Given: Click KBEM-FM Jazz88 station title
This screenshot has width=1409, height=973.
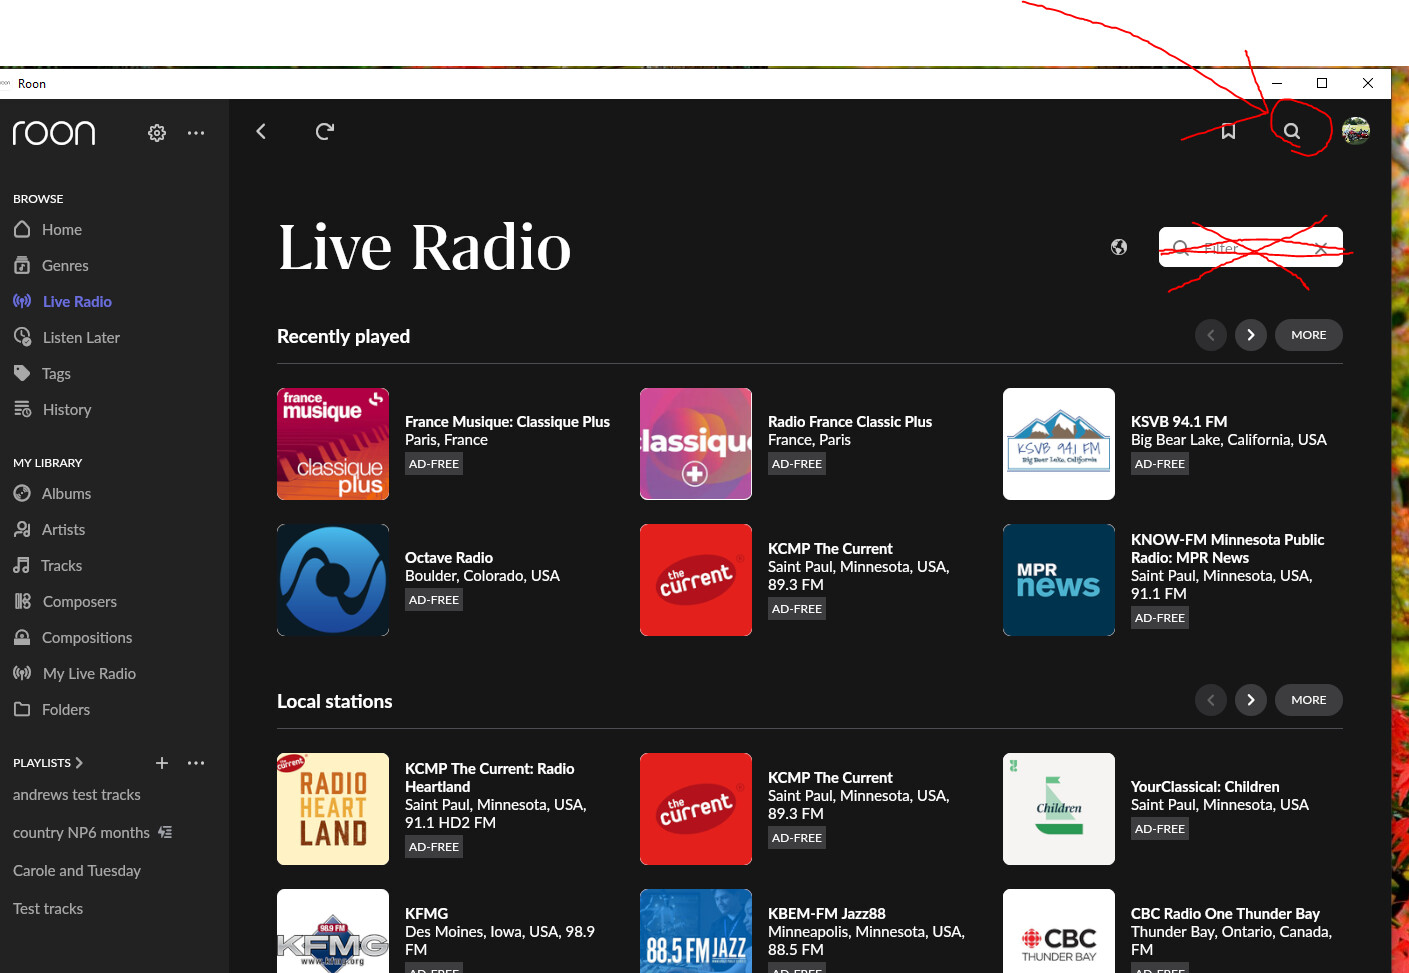Looking at the screenshot, I should (x=827, y=914).
